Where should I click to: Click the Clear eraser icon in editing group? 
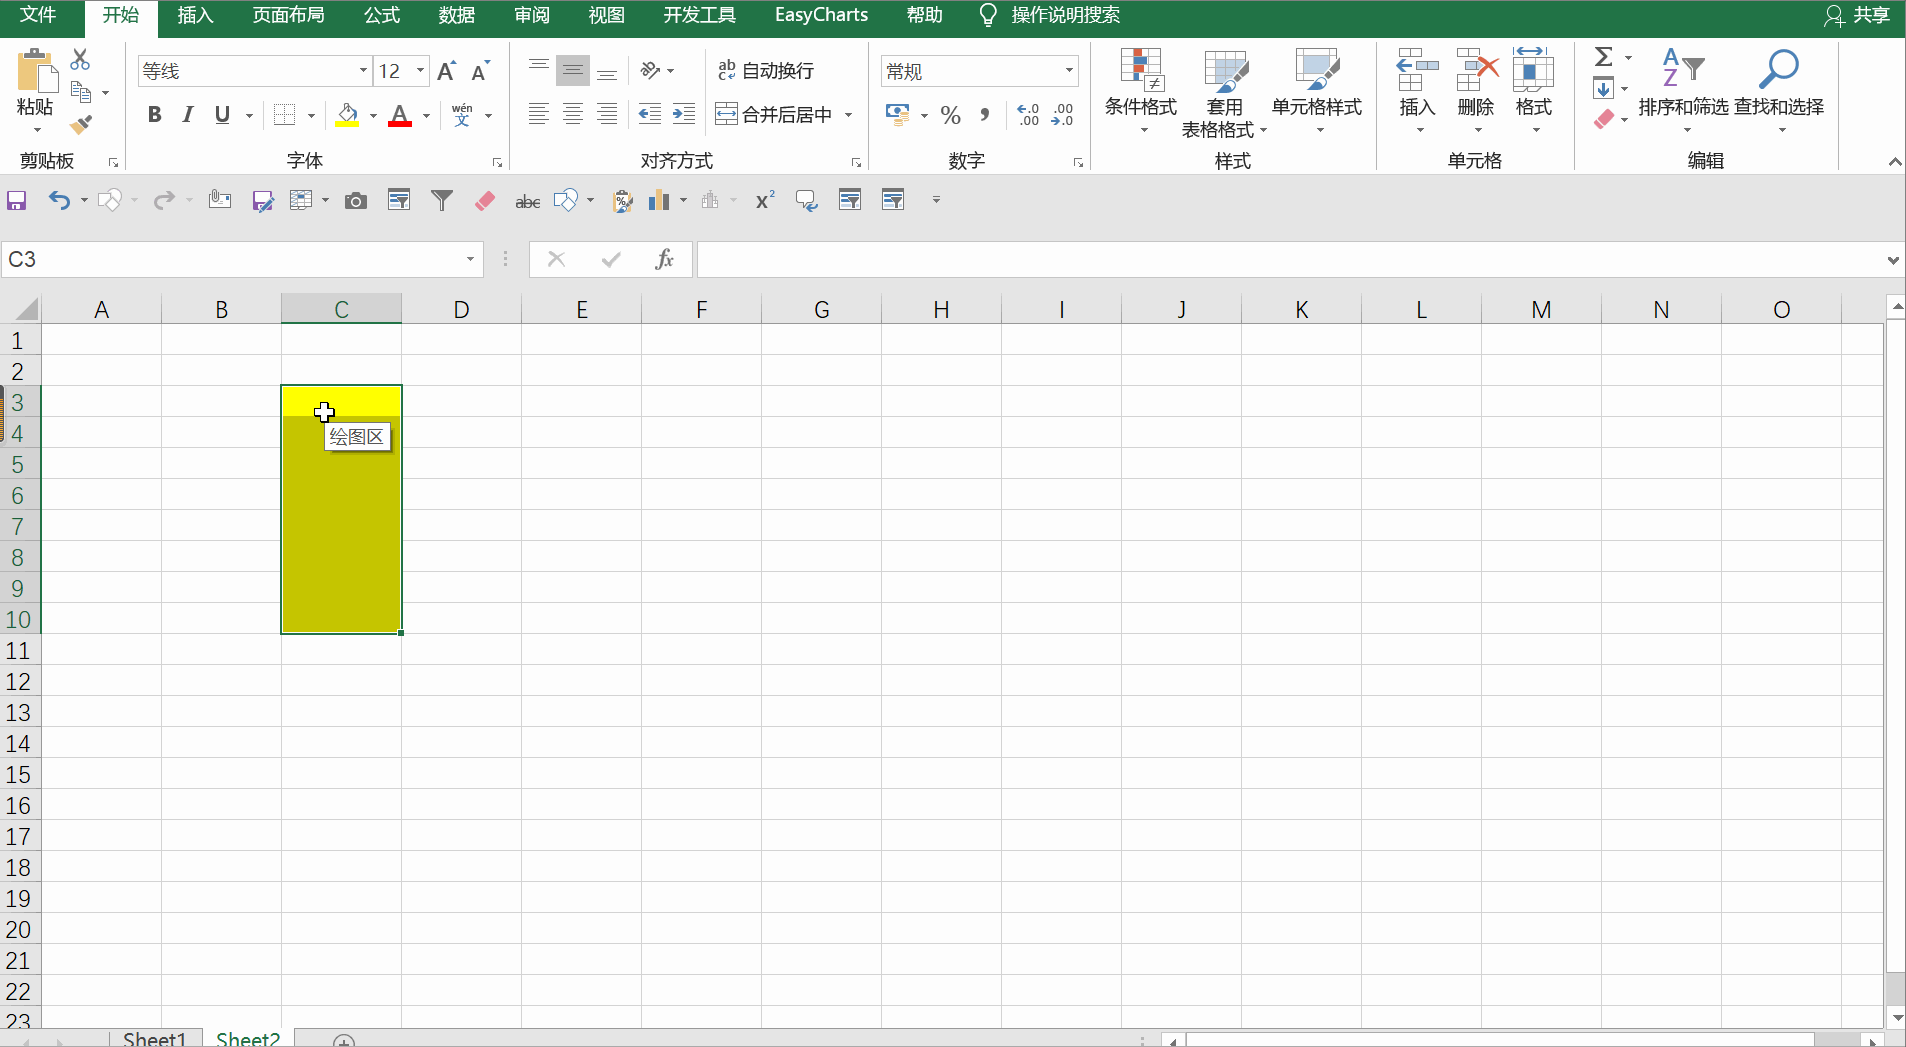(x=1604, y=120)
